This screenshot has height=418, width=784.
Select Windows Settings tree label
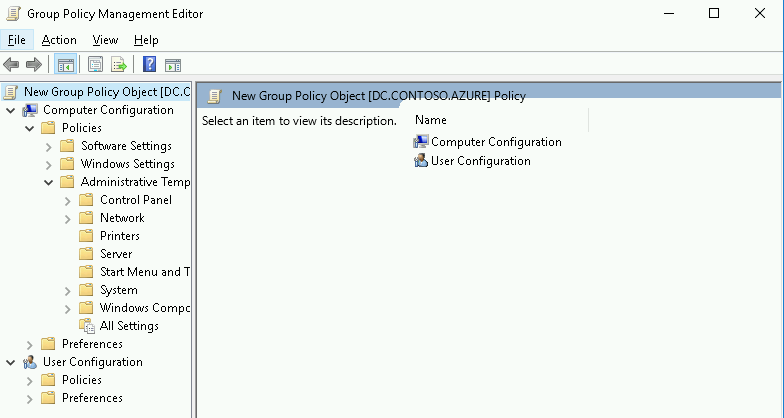coord(128,164)
